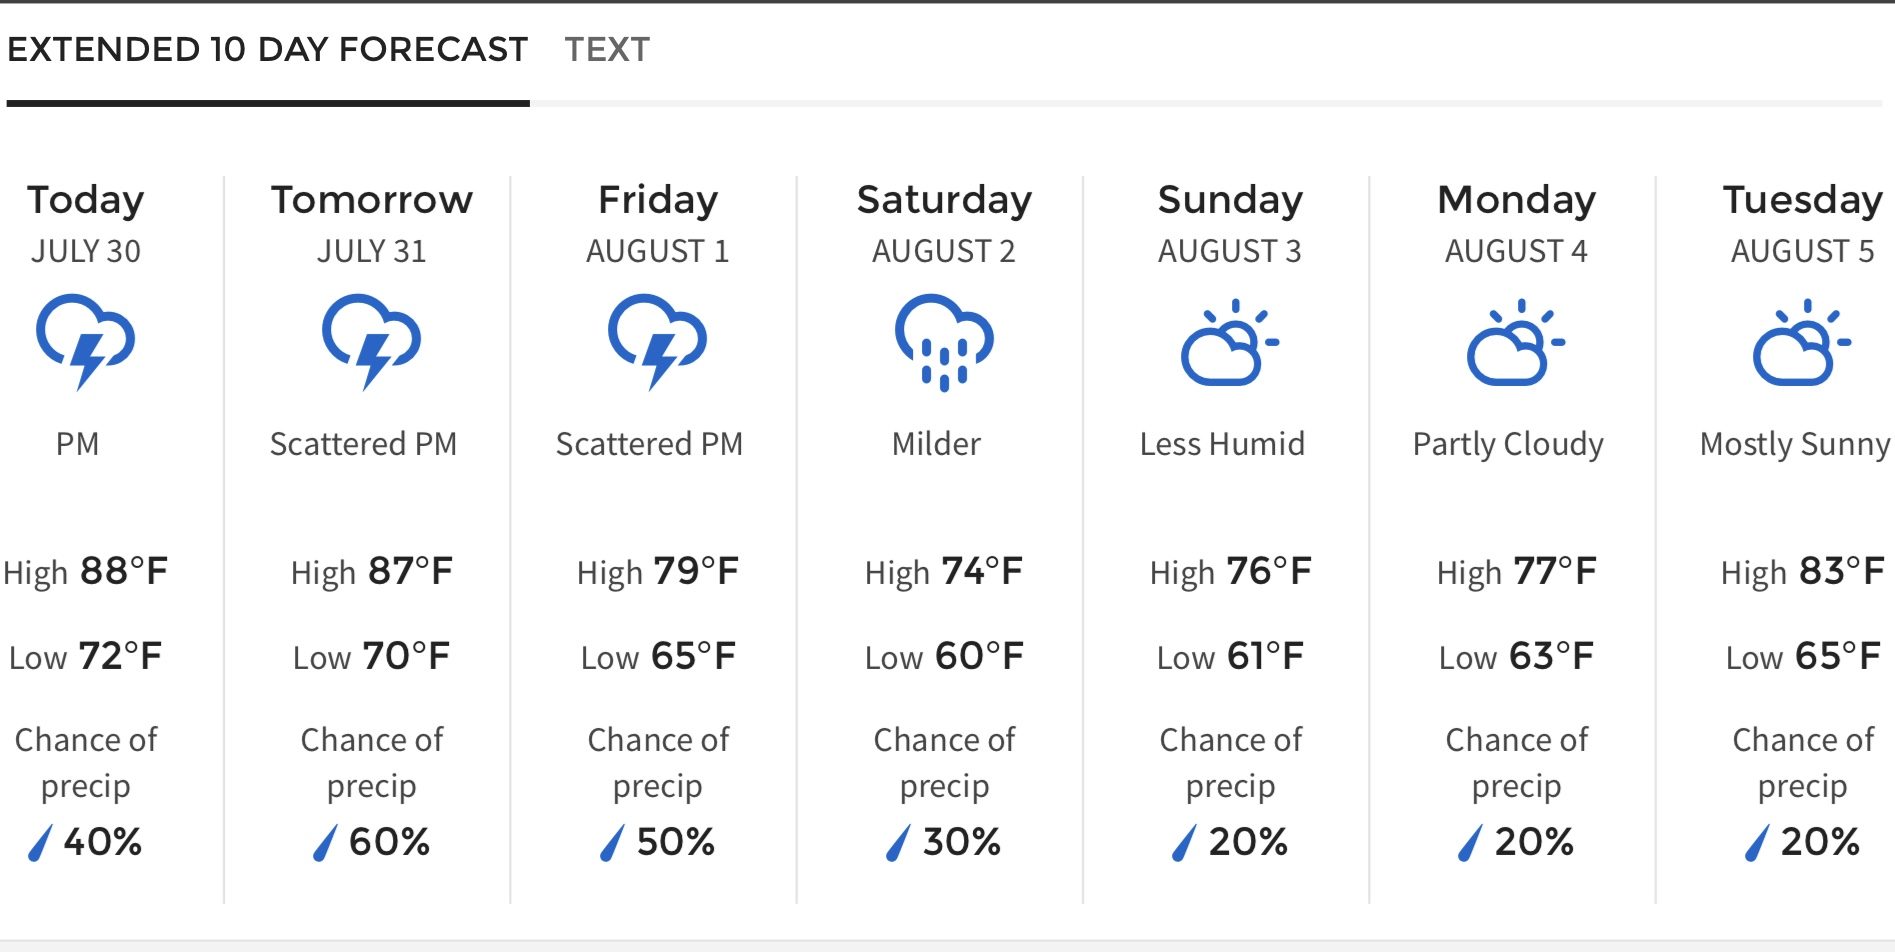Click Tomorrow's Low 70°F temperature
Screen dimensions: 1895x952
point(372,657)
